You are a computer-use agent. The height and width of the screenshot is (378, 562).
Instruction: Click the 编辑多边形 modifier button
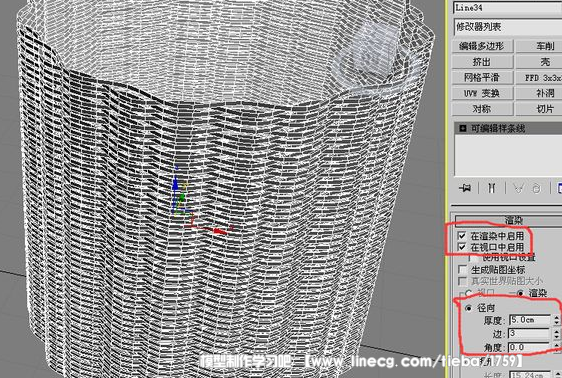point(482,46)
